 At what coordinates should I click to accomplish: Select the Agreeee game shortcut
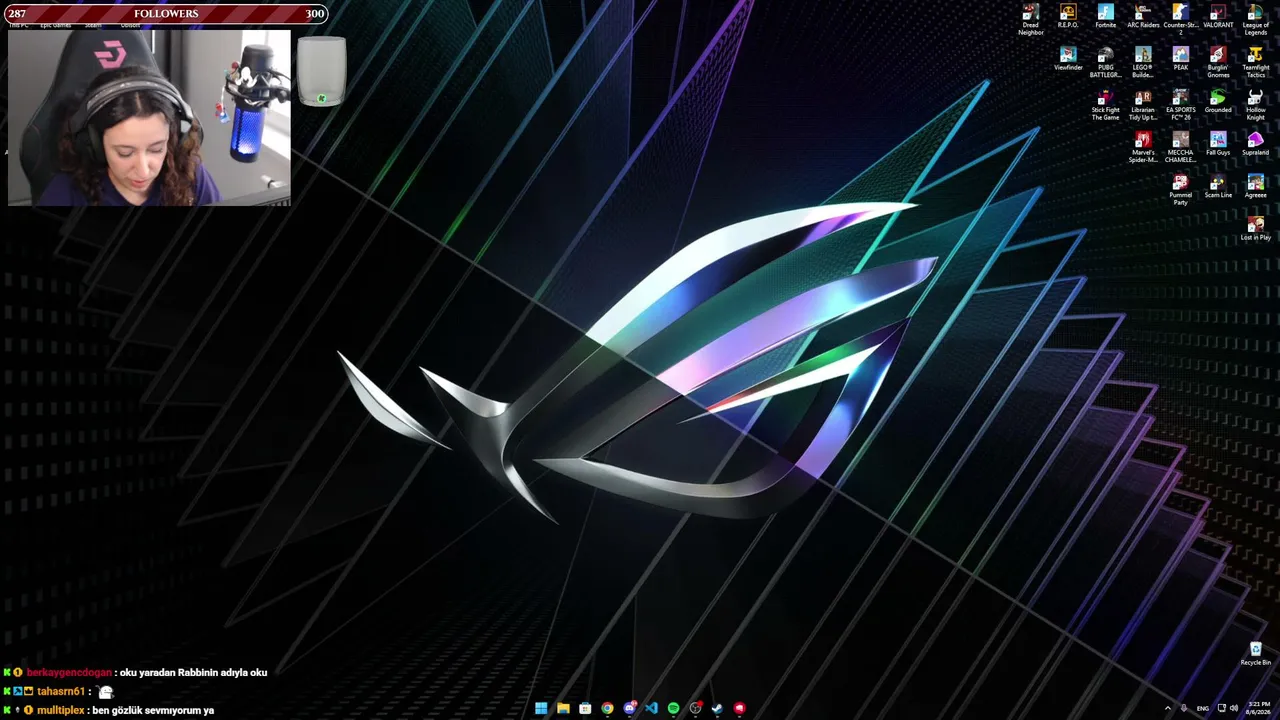[x=1256, y=186]
